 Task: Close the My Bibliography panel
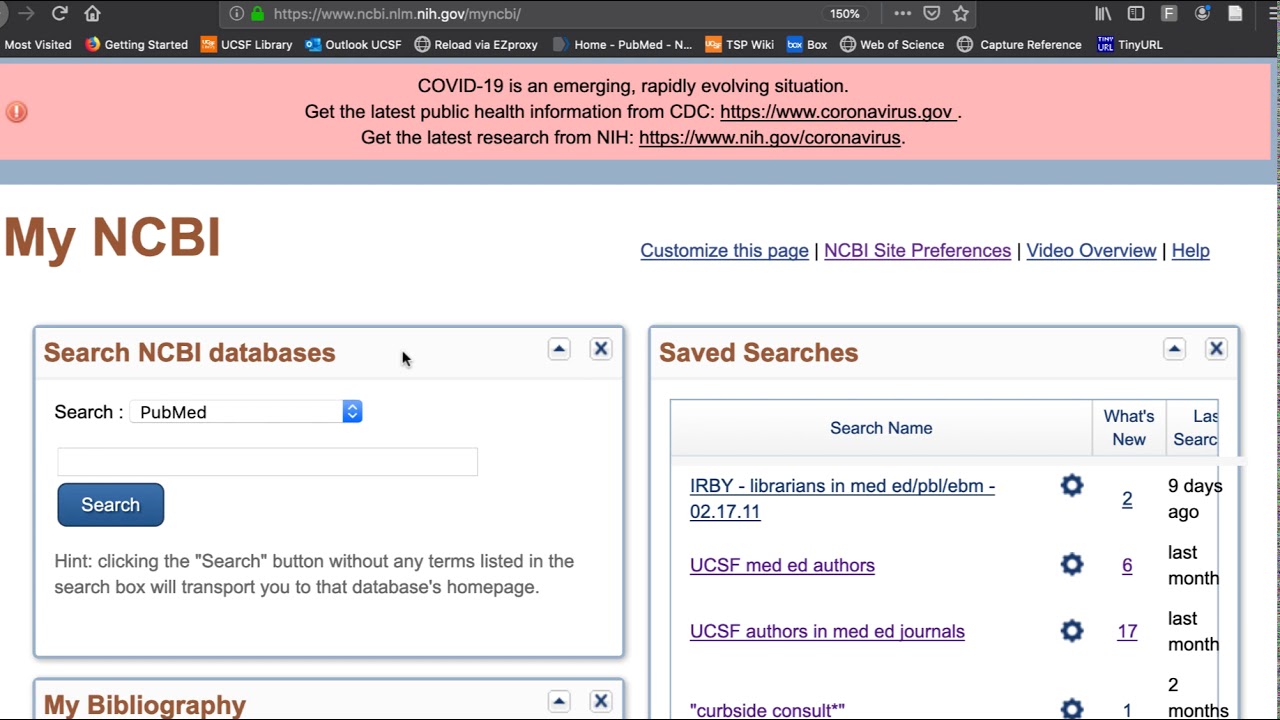[x=600, y=701]
